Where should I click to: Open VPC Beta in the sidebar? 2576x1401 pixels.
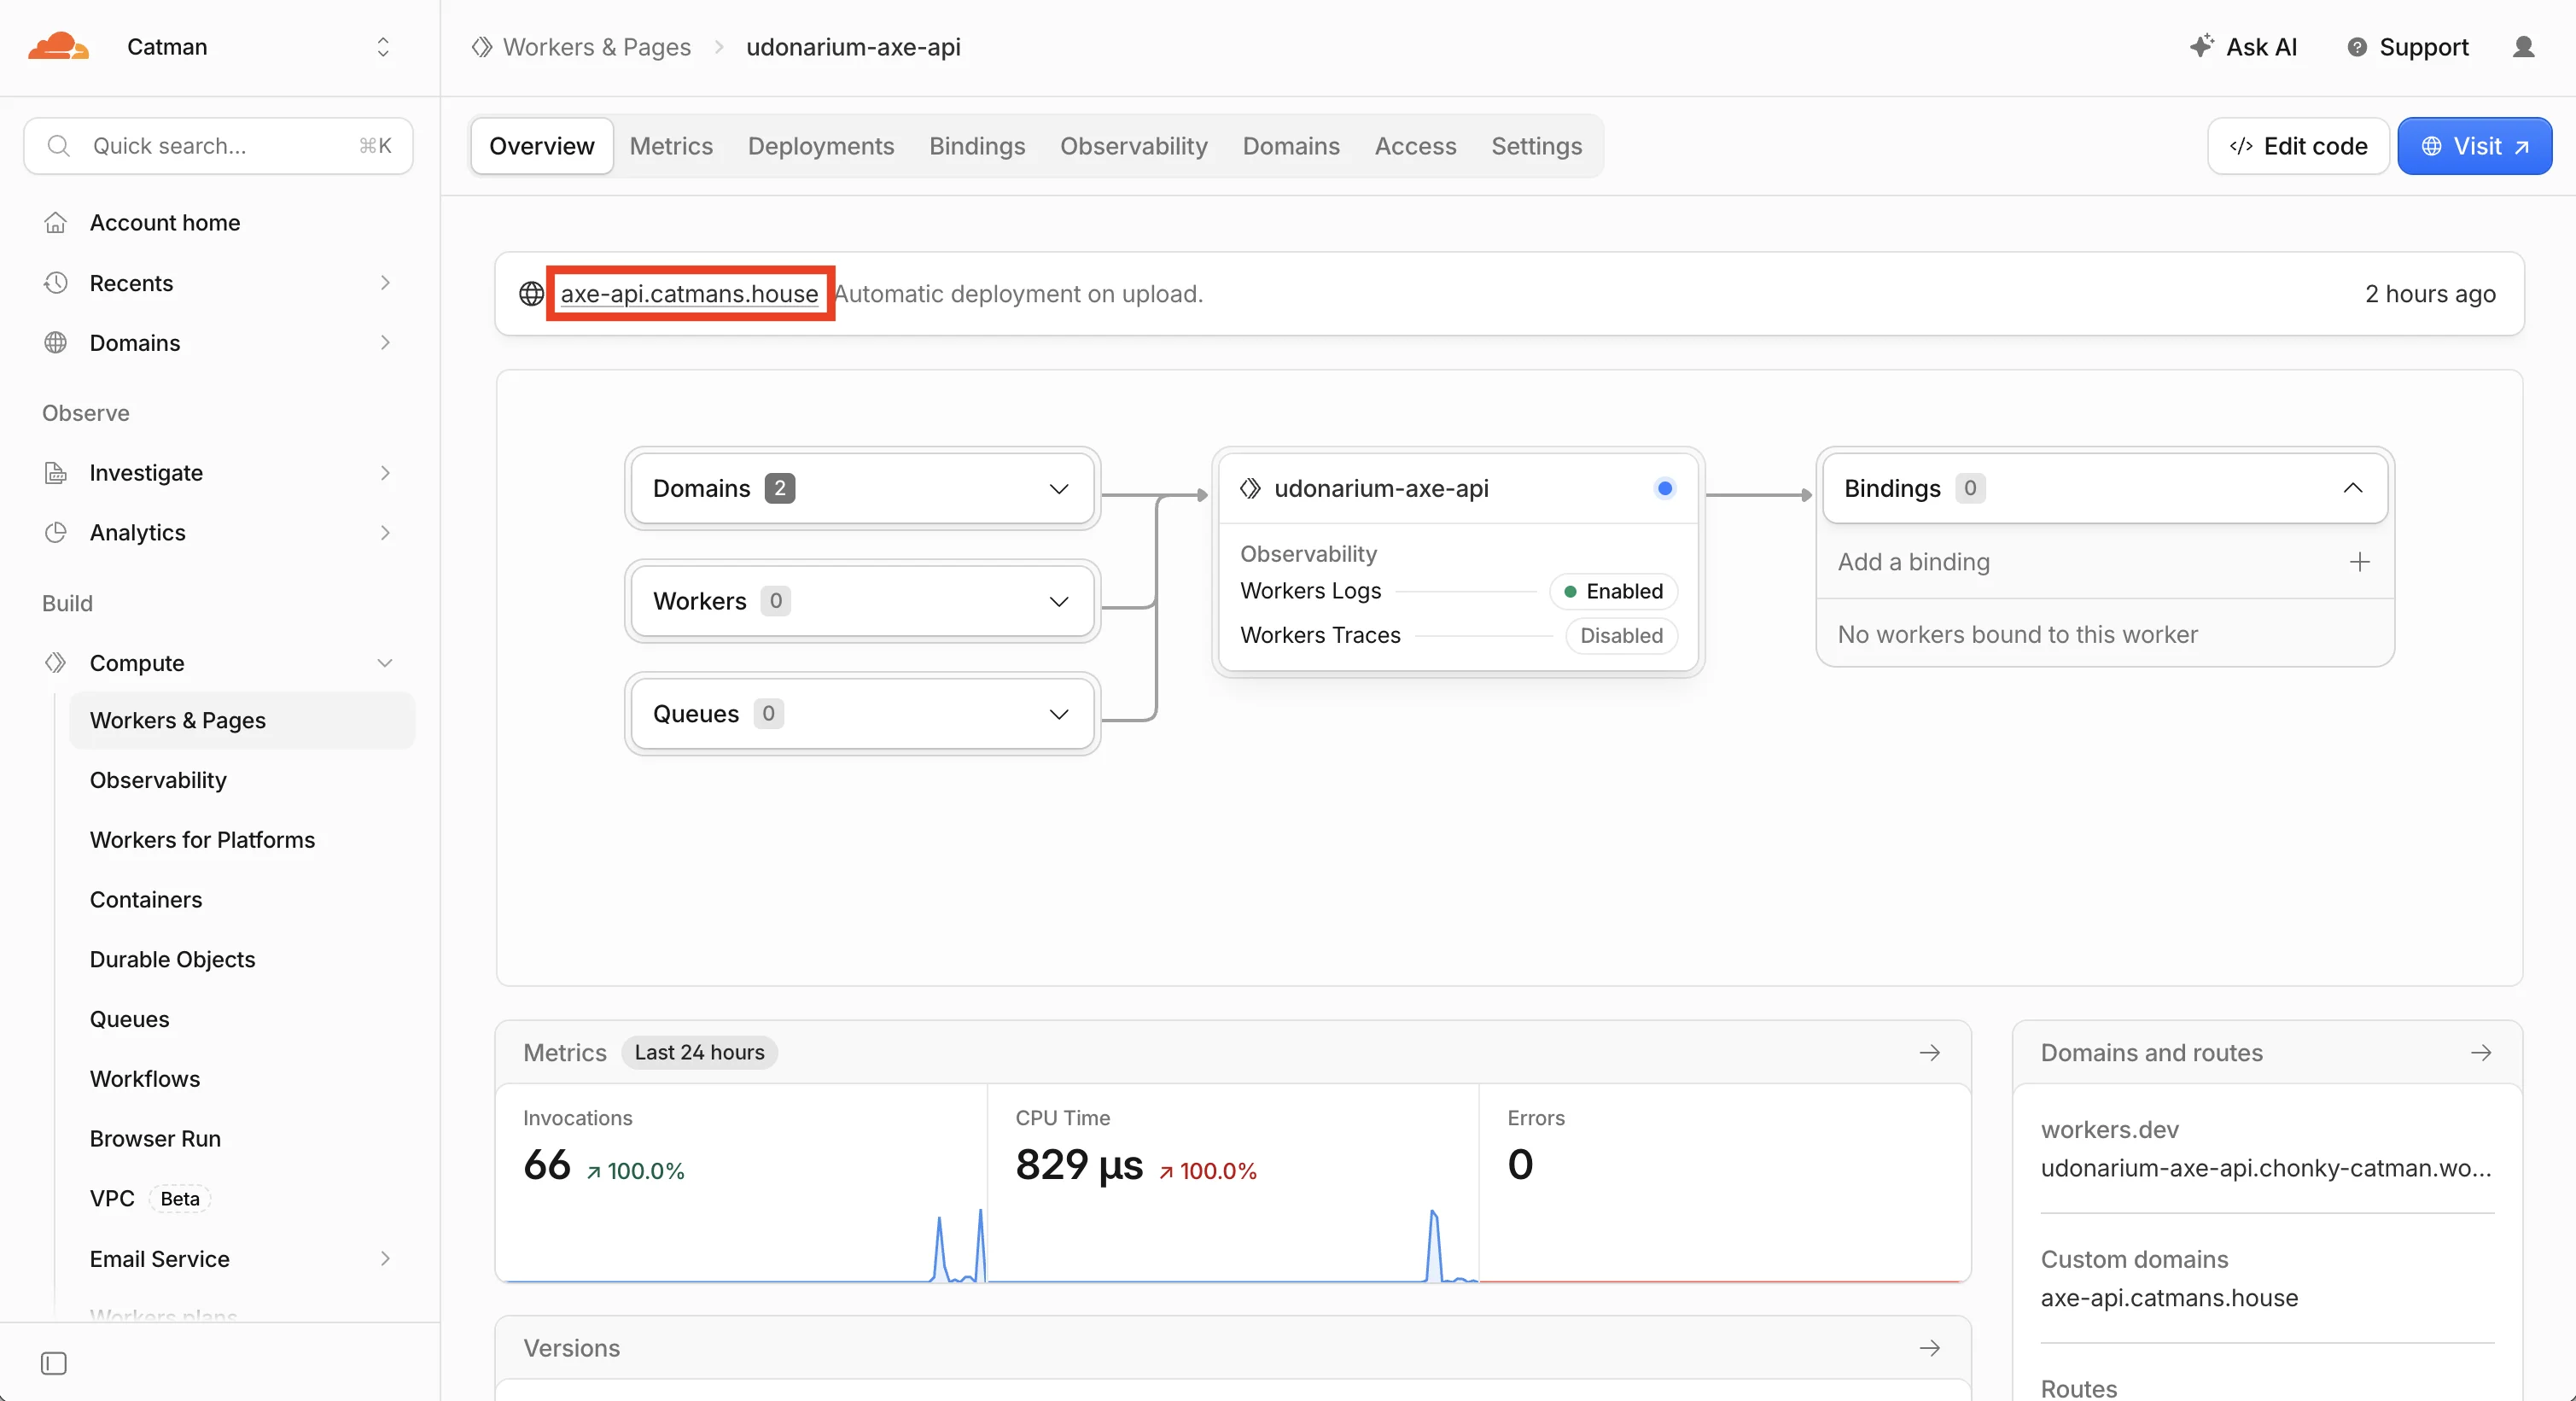150,1199
